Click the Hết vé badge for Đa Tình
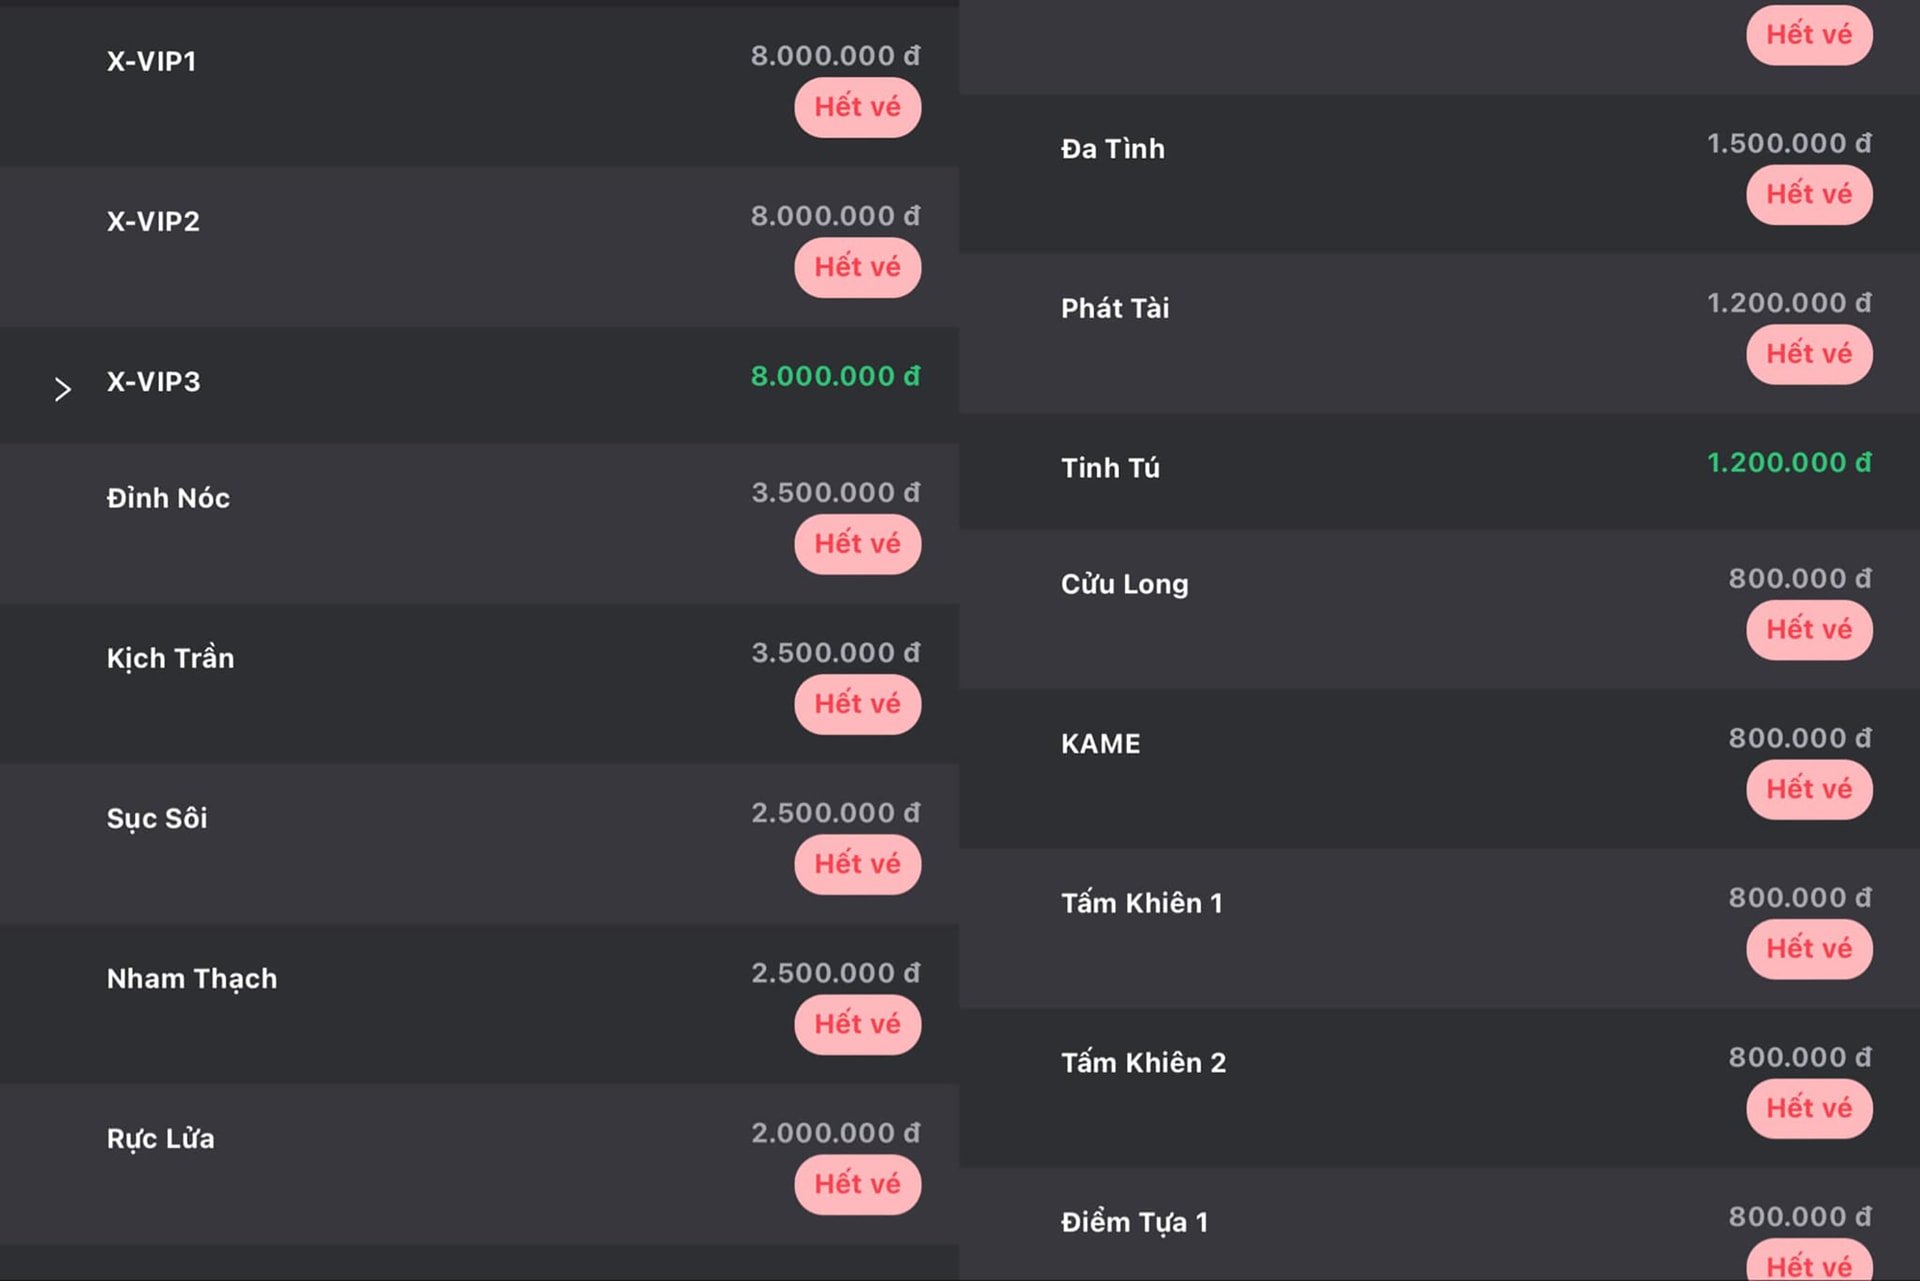This screenshot has width=1920, height=1281. tap(1809, 194)
